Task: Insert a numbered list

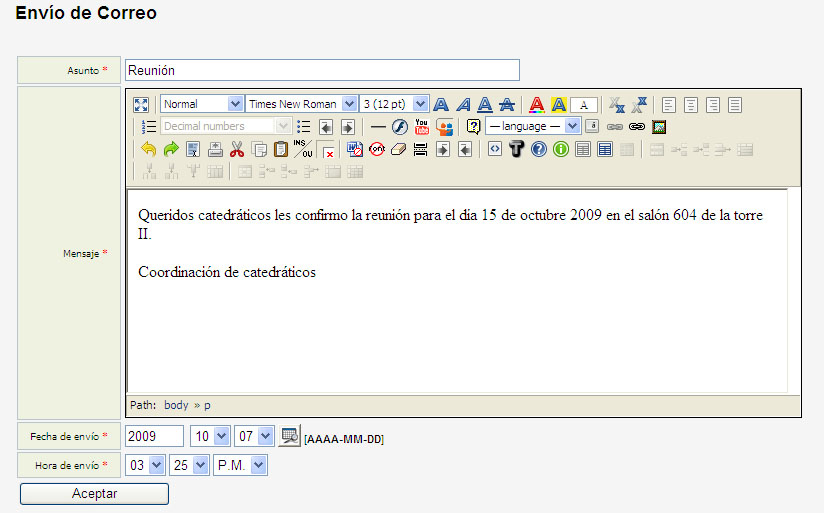Action: (149, 127)
